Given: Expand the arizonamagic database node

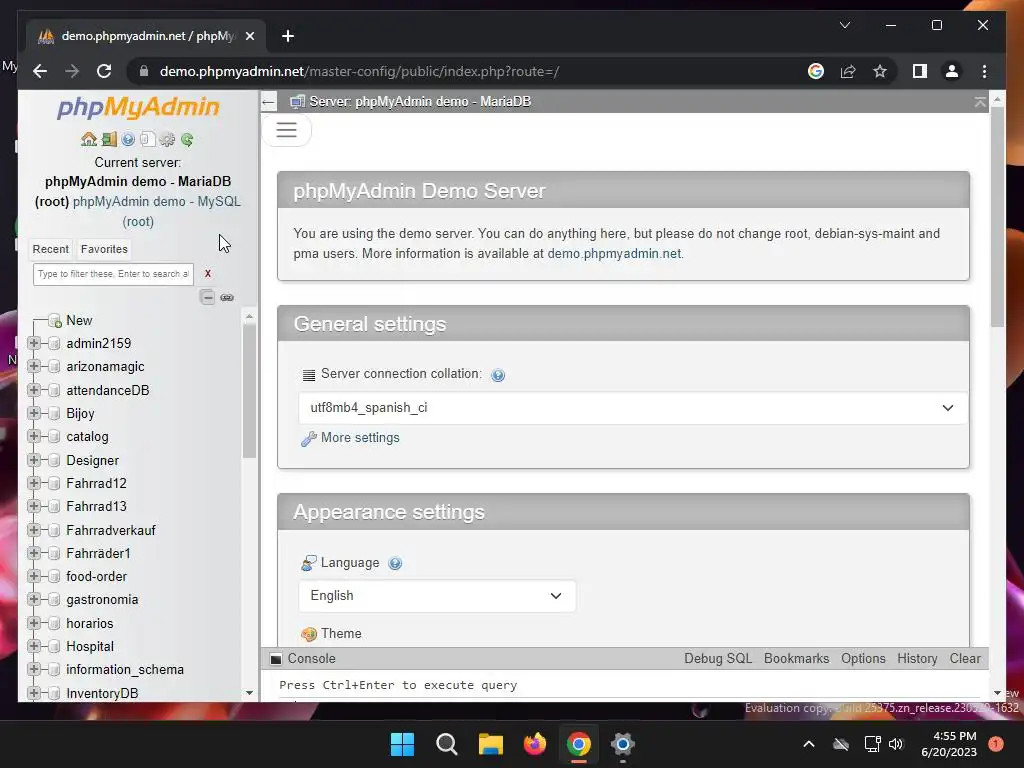Looking at the screenshot, I should pos(34,366).
